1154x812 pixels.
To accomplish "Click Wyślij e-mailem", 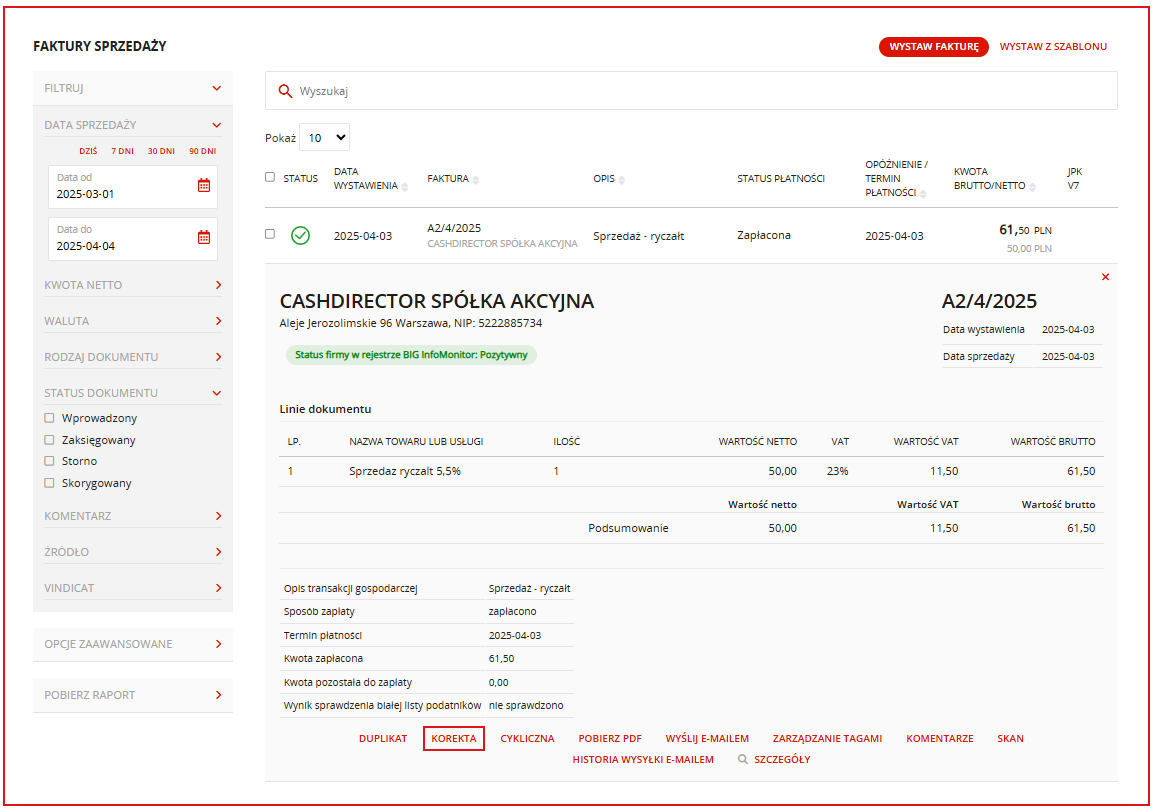I will (x=707, y=738).
